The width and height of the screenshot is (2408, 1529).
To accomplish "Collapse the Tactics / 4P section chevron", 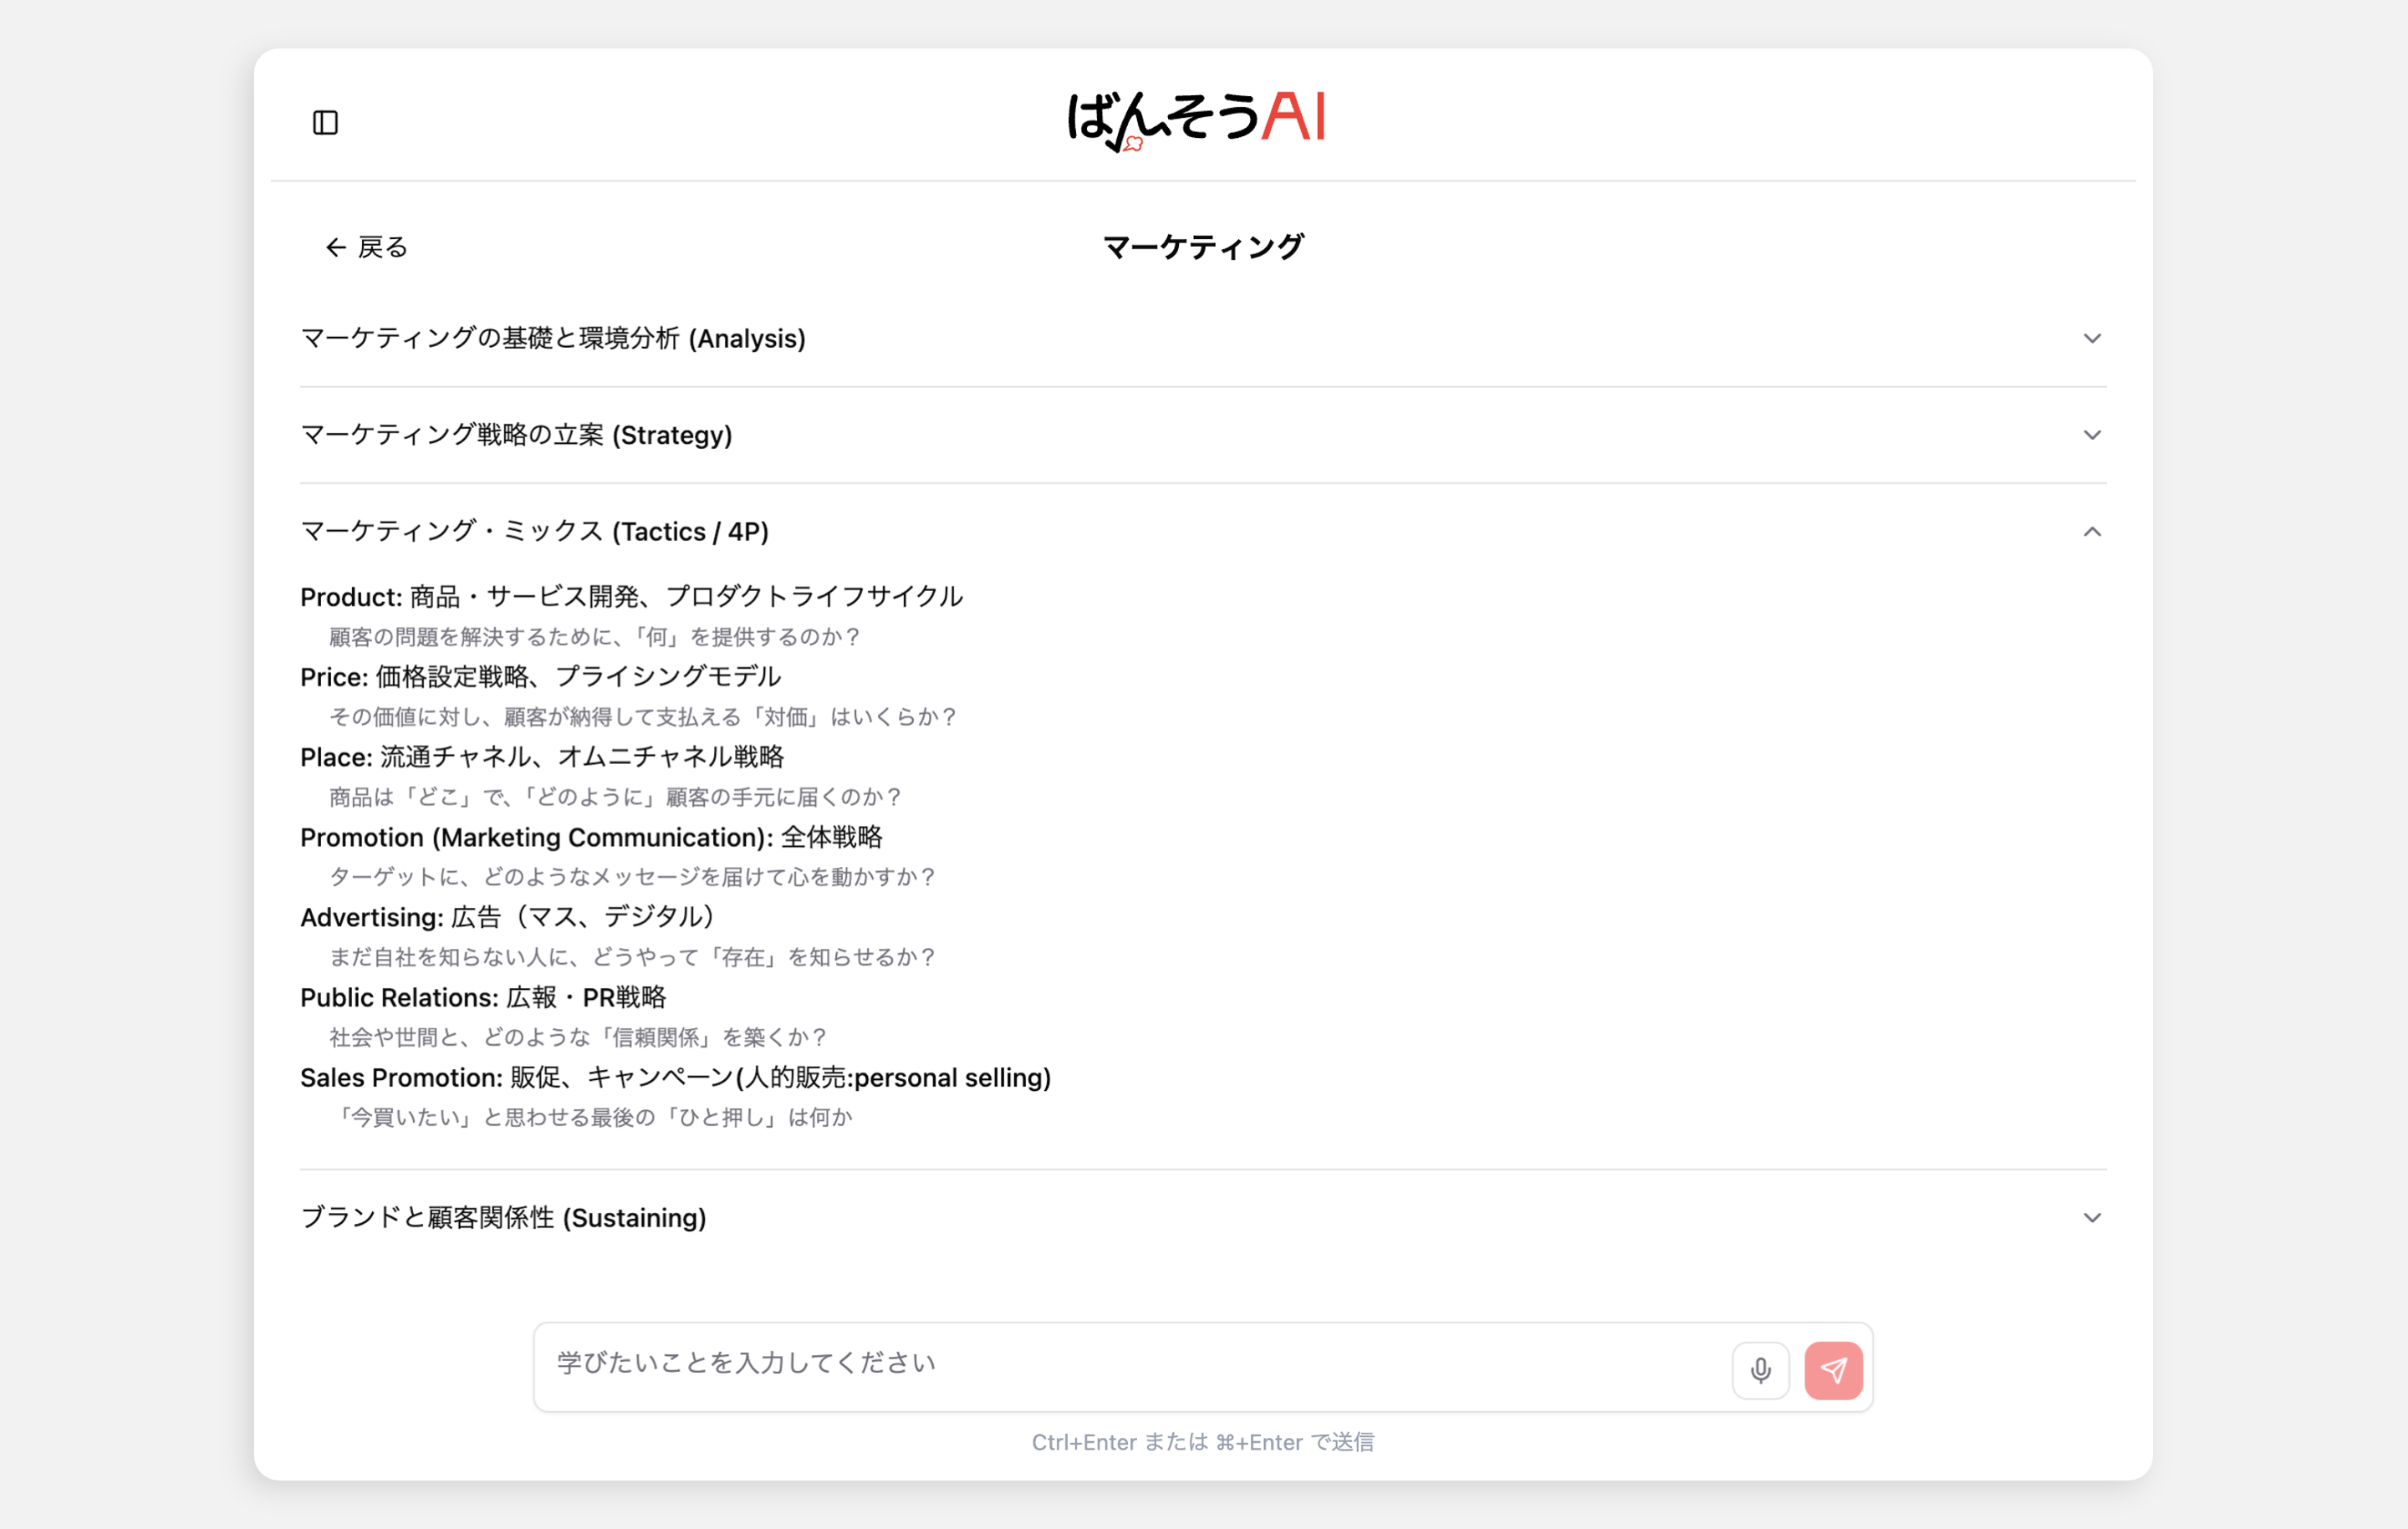I will (x=2091, y=532).
